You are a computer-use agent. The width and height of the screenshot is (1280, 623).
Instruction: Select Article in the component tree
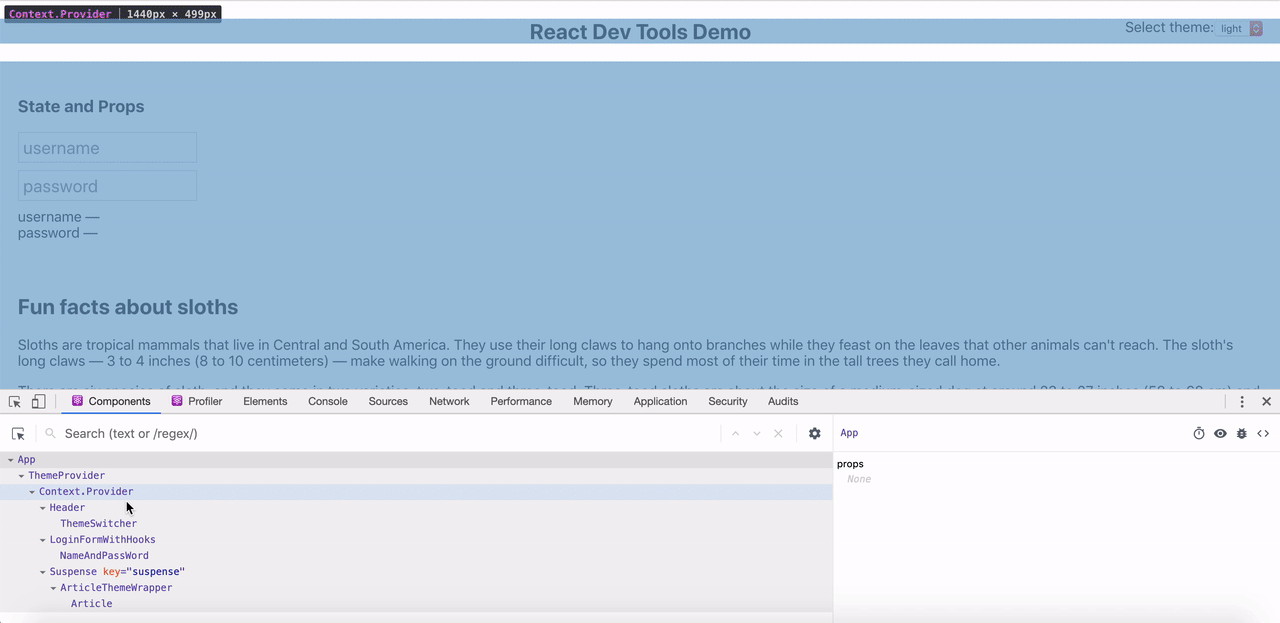point(91,604)
